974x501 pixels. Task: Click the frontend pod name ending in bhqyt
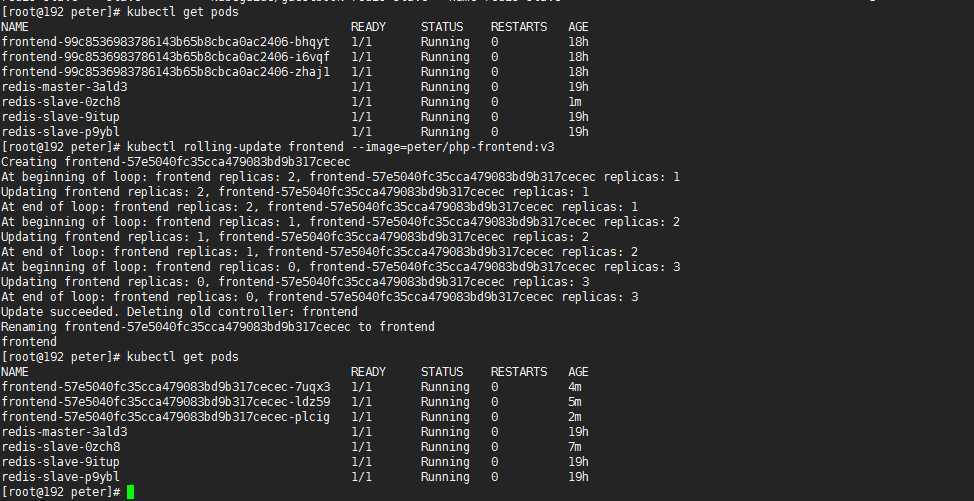[x=166, y=42]
